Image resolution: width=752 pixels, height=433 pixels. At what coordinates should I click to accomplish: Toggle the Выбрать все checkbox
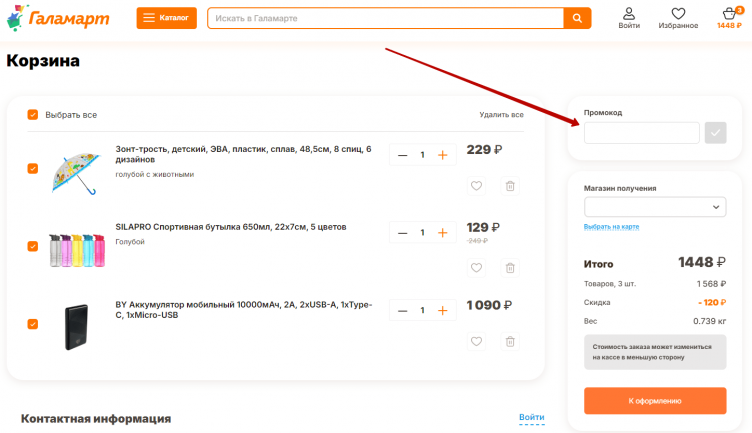coord(33,115)
